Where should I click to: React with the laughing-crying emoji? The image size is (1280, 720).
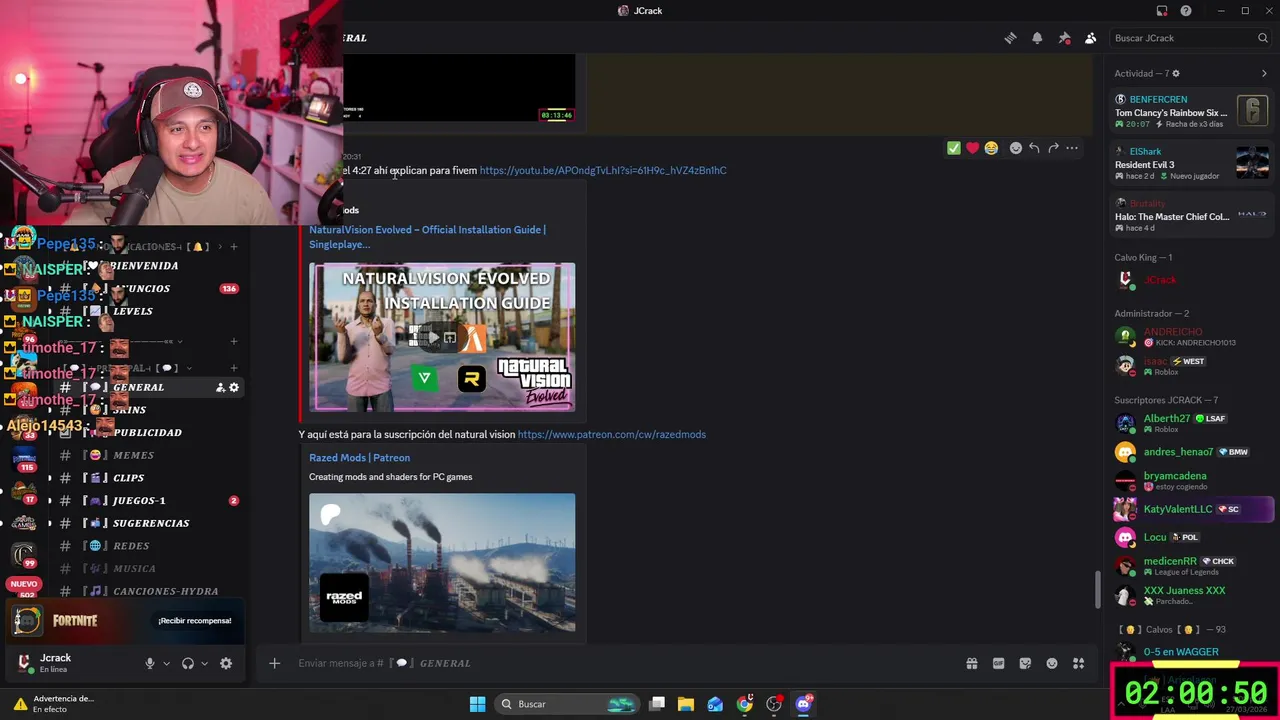pyautogui.click(x=991, y=148)
